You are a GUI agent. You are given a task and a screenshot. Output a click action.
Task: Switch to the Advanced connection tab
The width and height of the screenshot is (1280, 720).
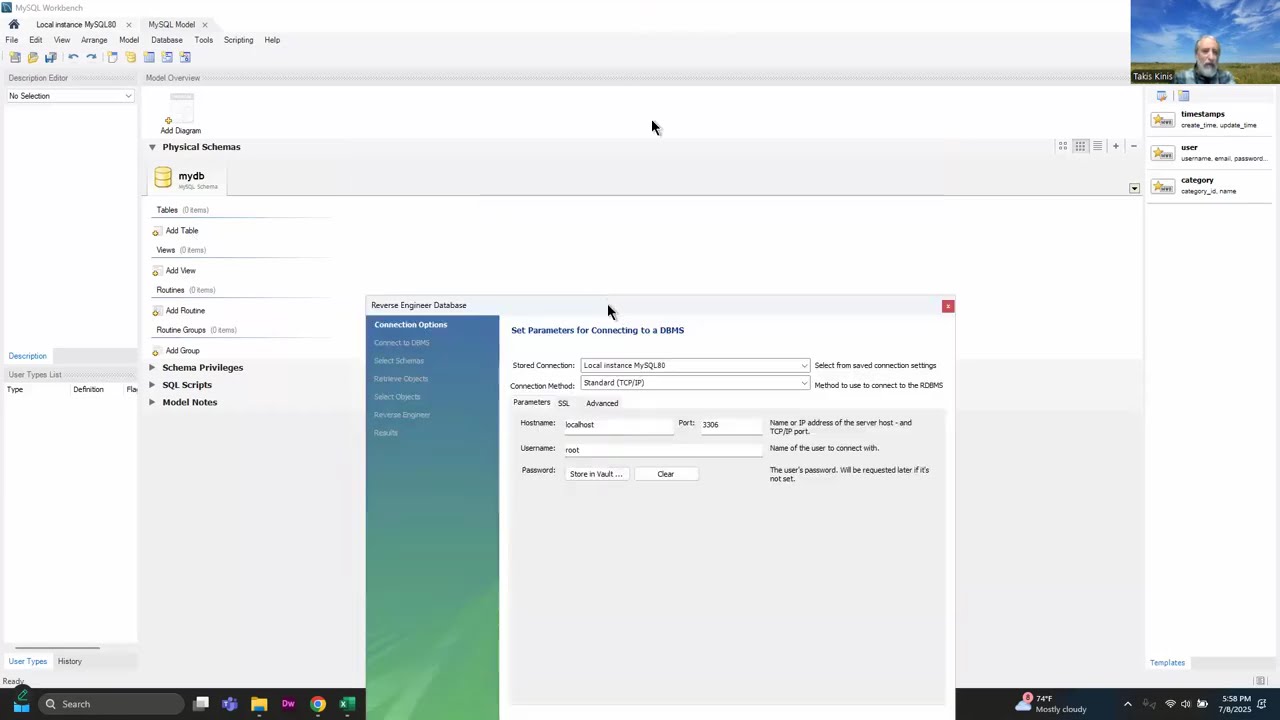pyautogui.click(x=602, y=403)
